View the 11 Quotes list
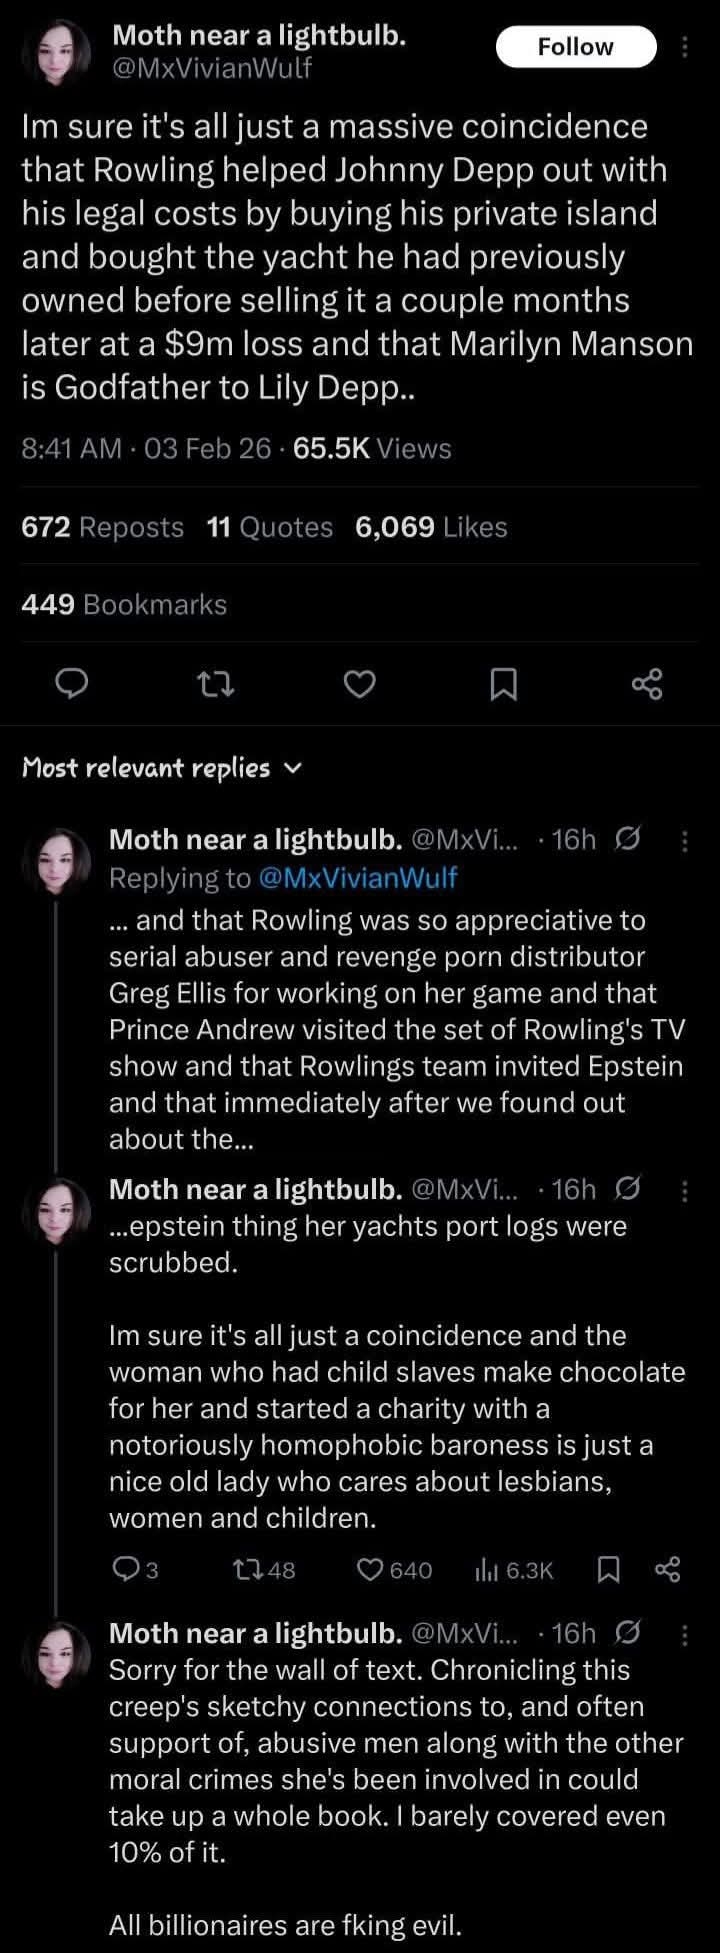720x1953 pixels. click(269, 527)
